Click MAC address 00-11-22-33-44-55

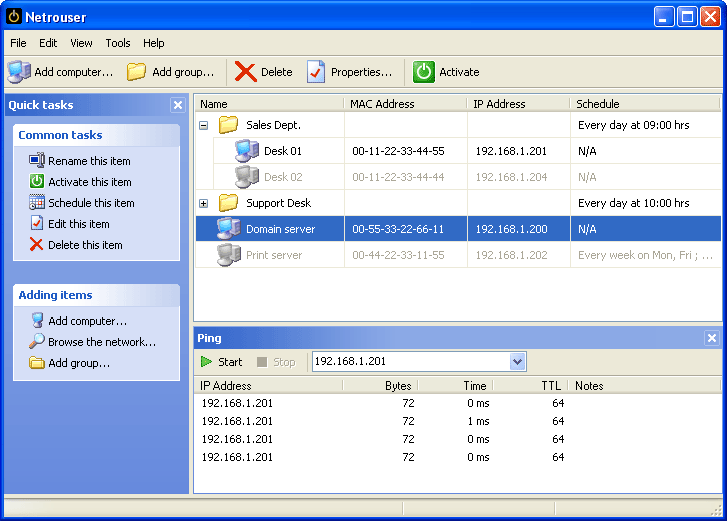398,151
